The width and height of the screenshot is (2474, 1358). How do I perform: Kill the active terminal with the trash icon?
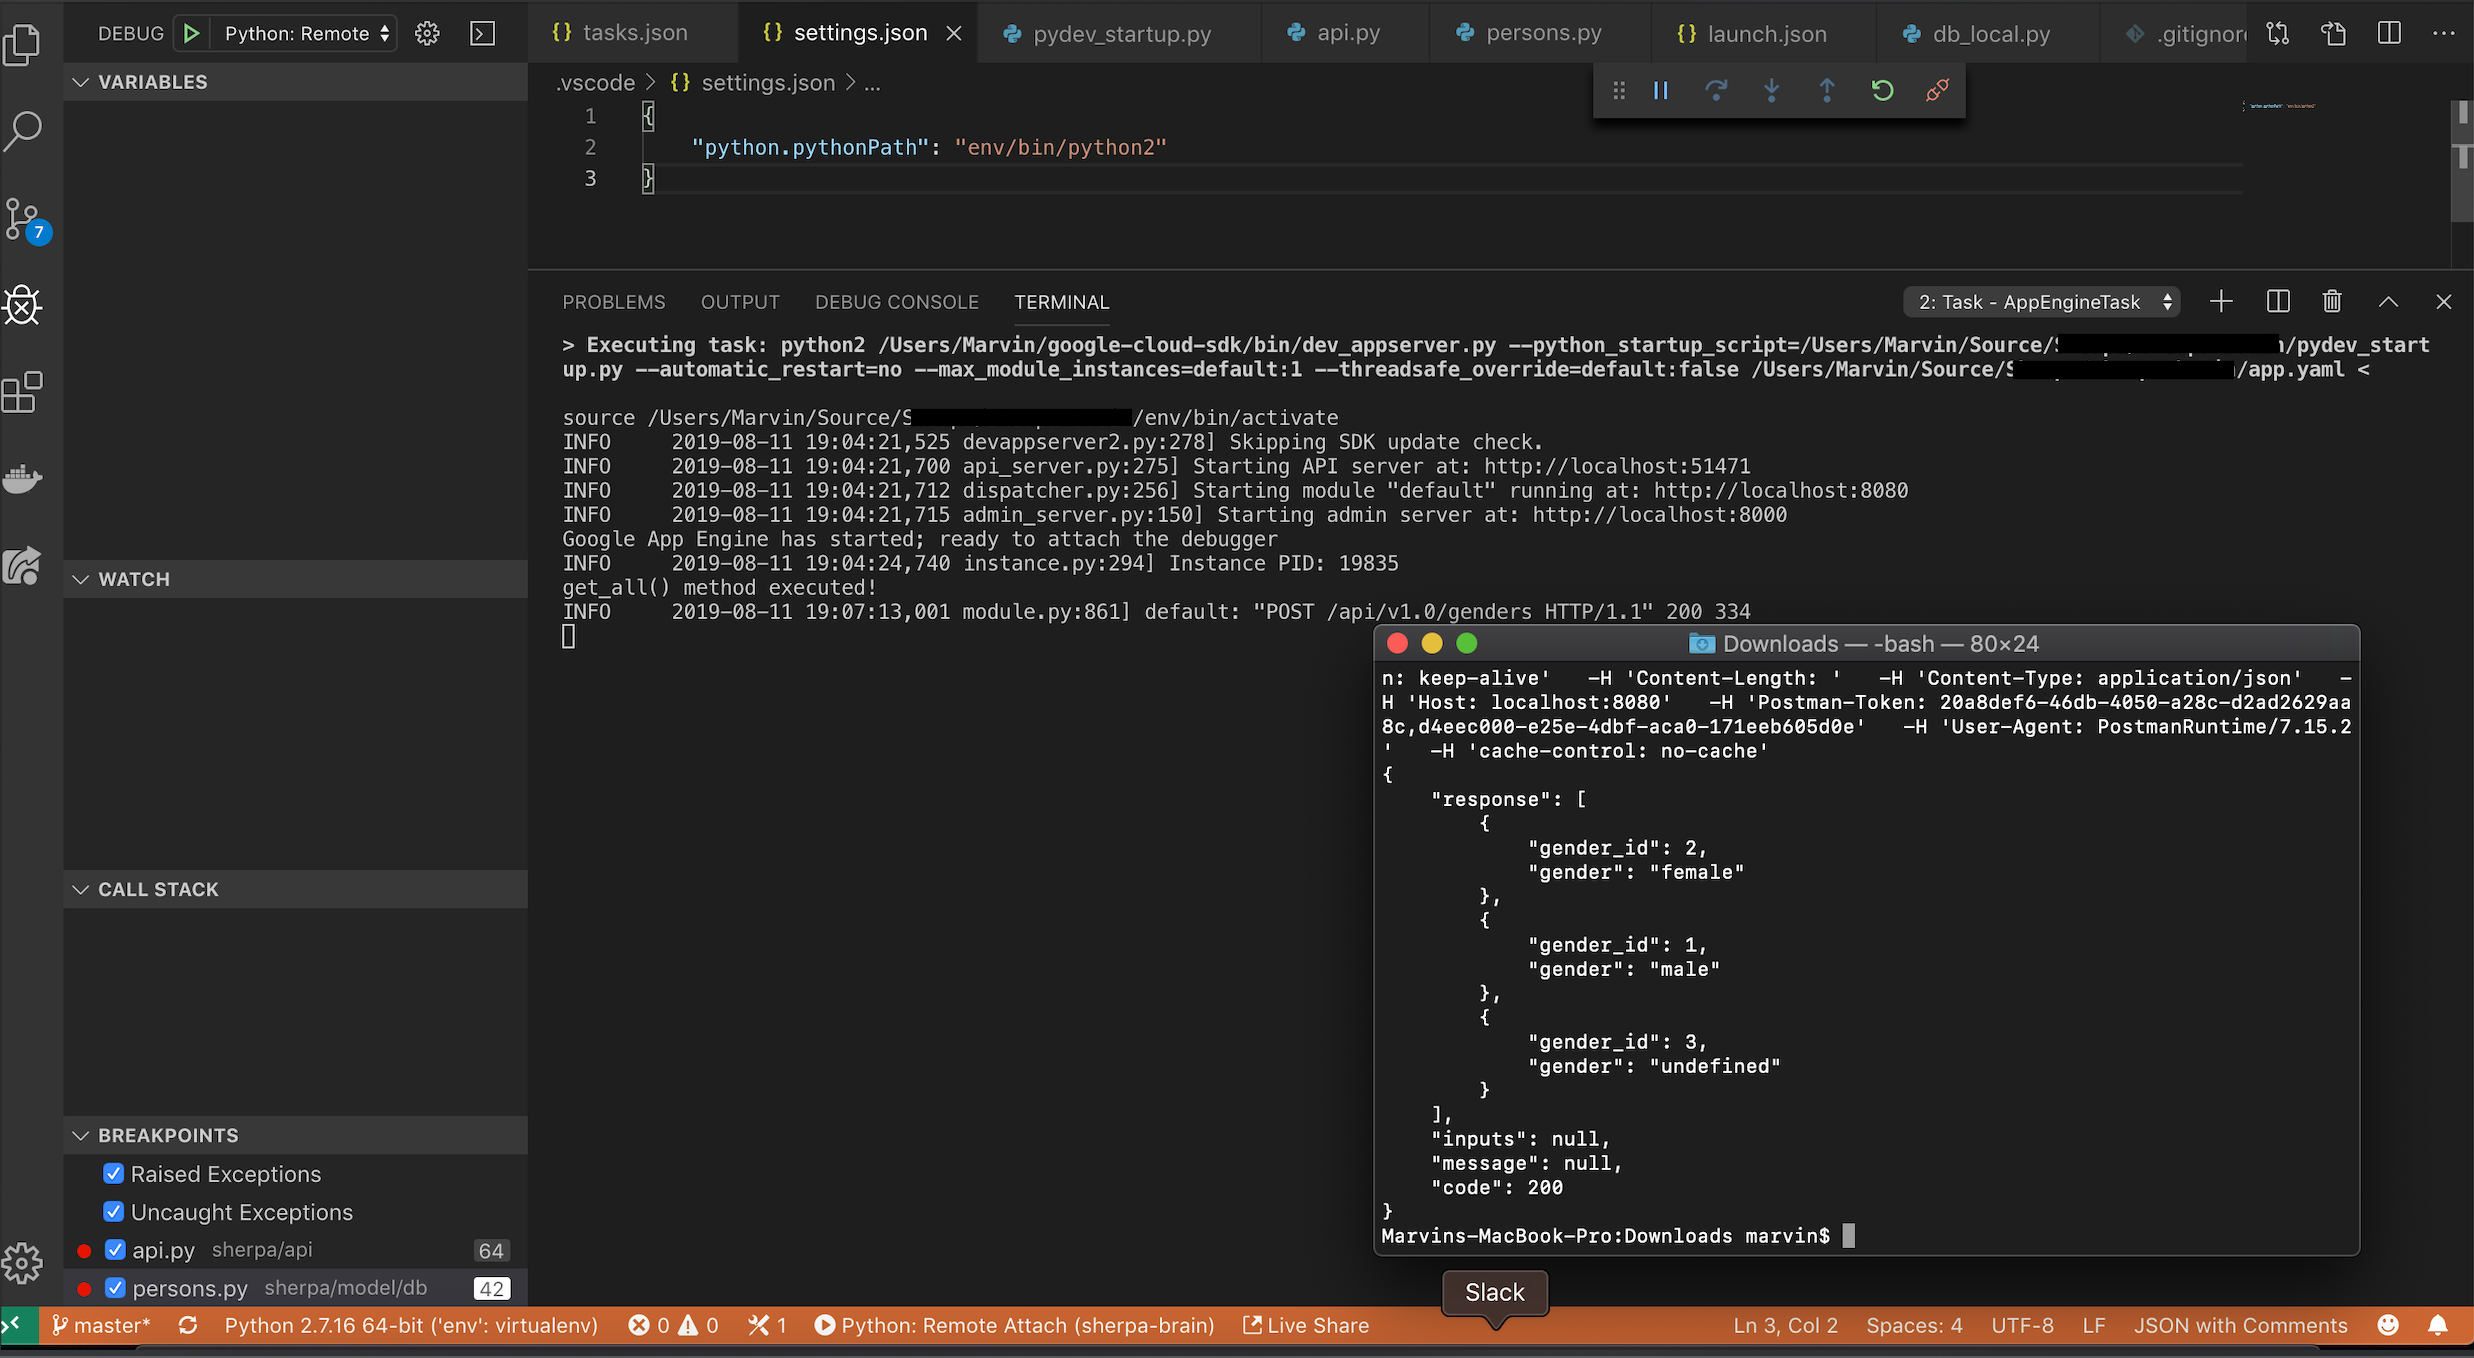point(2330,301)
